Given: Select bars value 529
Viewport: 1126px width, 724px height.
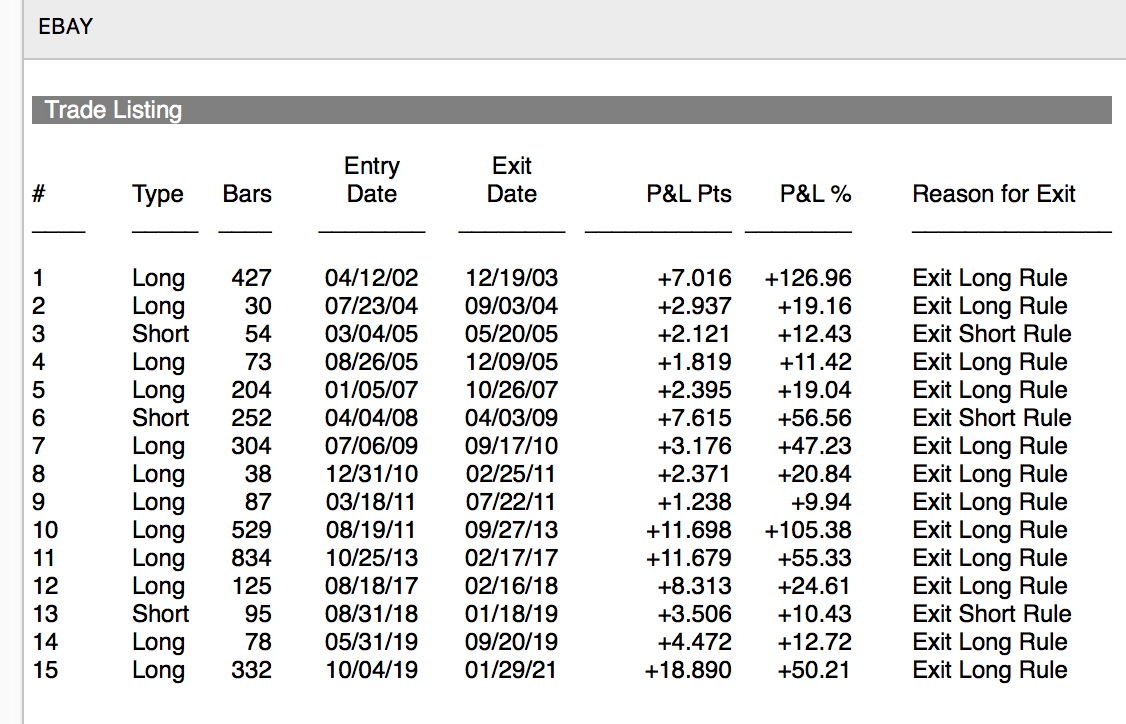Looking at the screenshot, I should (x=251, y=530).
